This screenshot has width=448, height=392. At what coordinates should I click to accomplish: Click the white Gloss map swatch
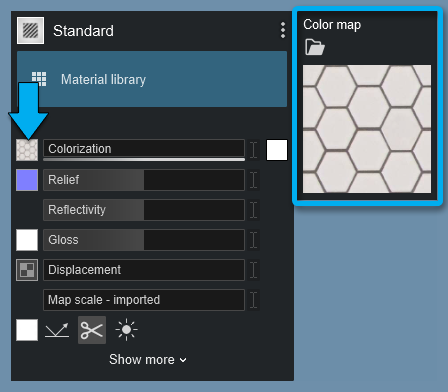pyautogui.click(x=27, y=240)
